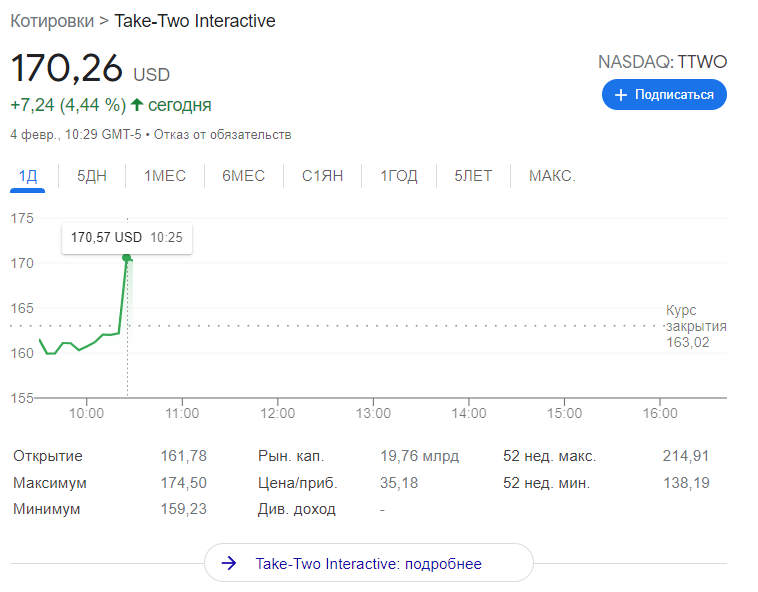Click the arrow icon before Take-Two Interactive: подробнее
Image resolution: width=758 pixels, height=592 pixels.
229,563
